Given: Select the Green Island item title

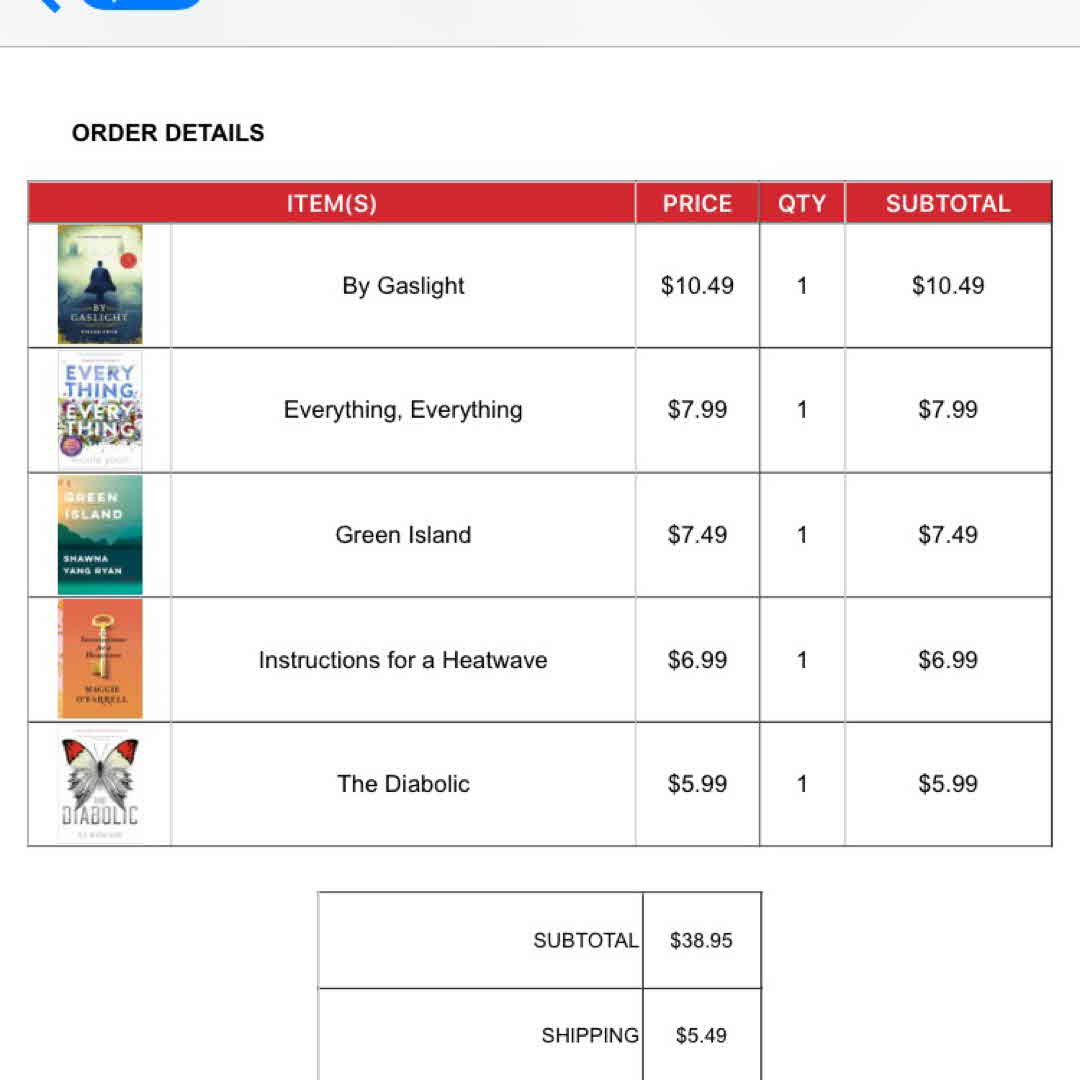Looking at the screenshot, I should pos(403,535).
